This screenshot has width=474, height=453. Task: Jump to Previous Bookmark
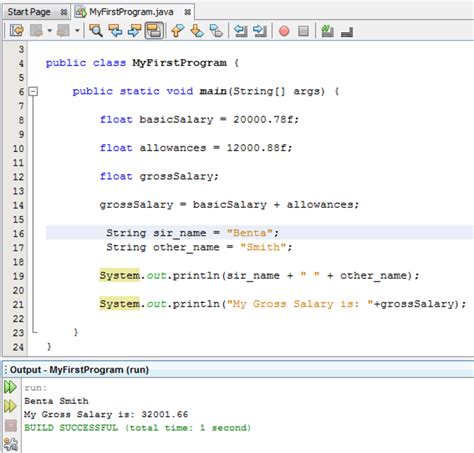(177, 31)
